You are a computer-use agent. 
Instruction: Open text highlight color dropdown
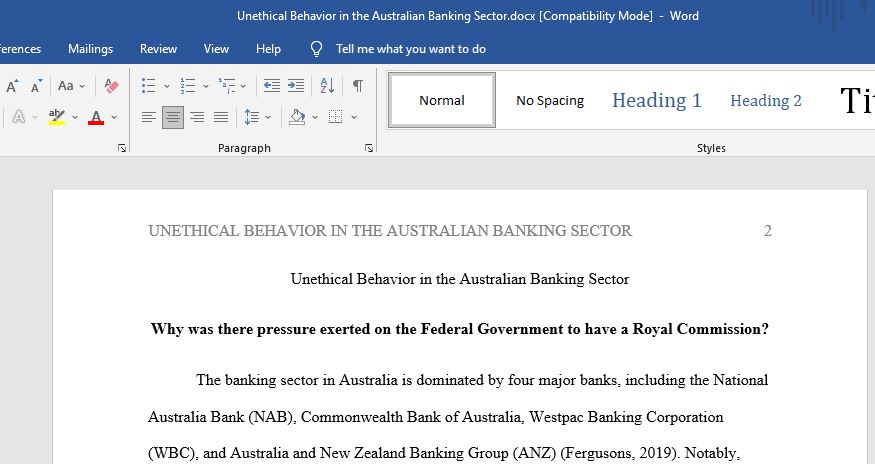[75, 117]
